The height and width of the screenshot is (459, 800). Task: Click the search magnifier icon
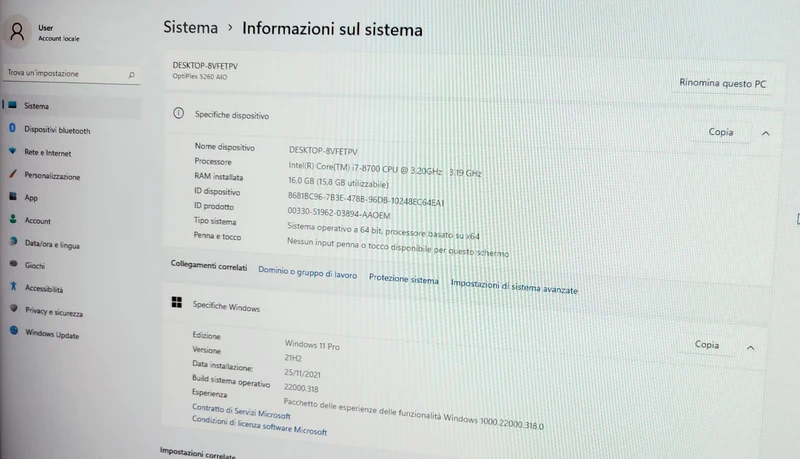132,75
